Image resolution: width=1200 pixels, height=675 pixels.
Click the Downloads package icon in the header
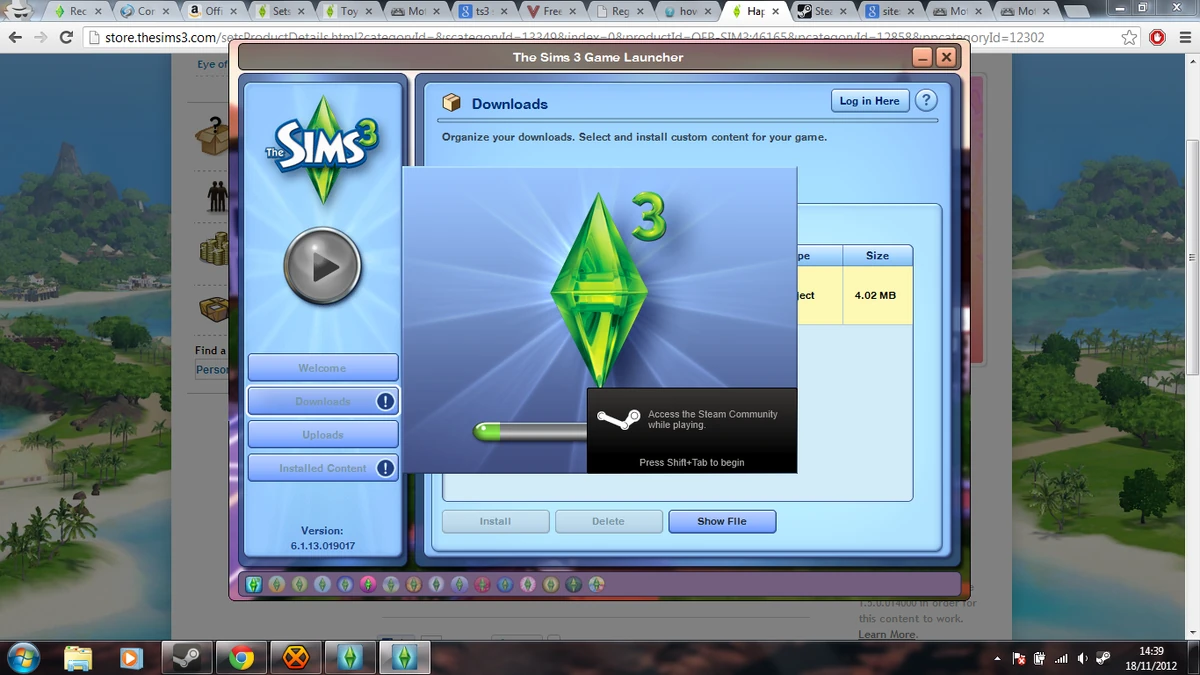pos(452,102)
